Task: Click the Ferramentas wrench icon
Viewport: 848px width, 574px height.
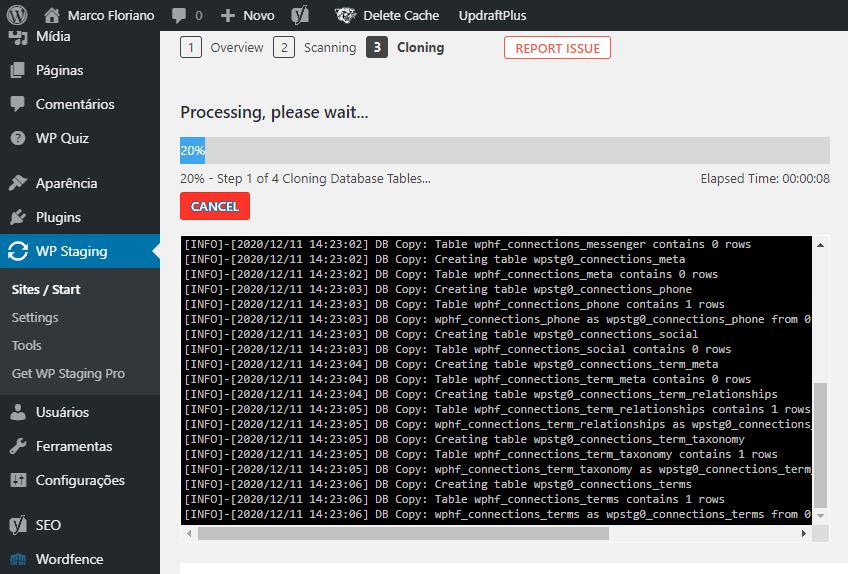Action: pos(18,446)
